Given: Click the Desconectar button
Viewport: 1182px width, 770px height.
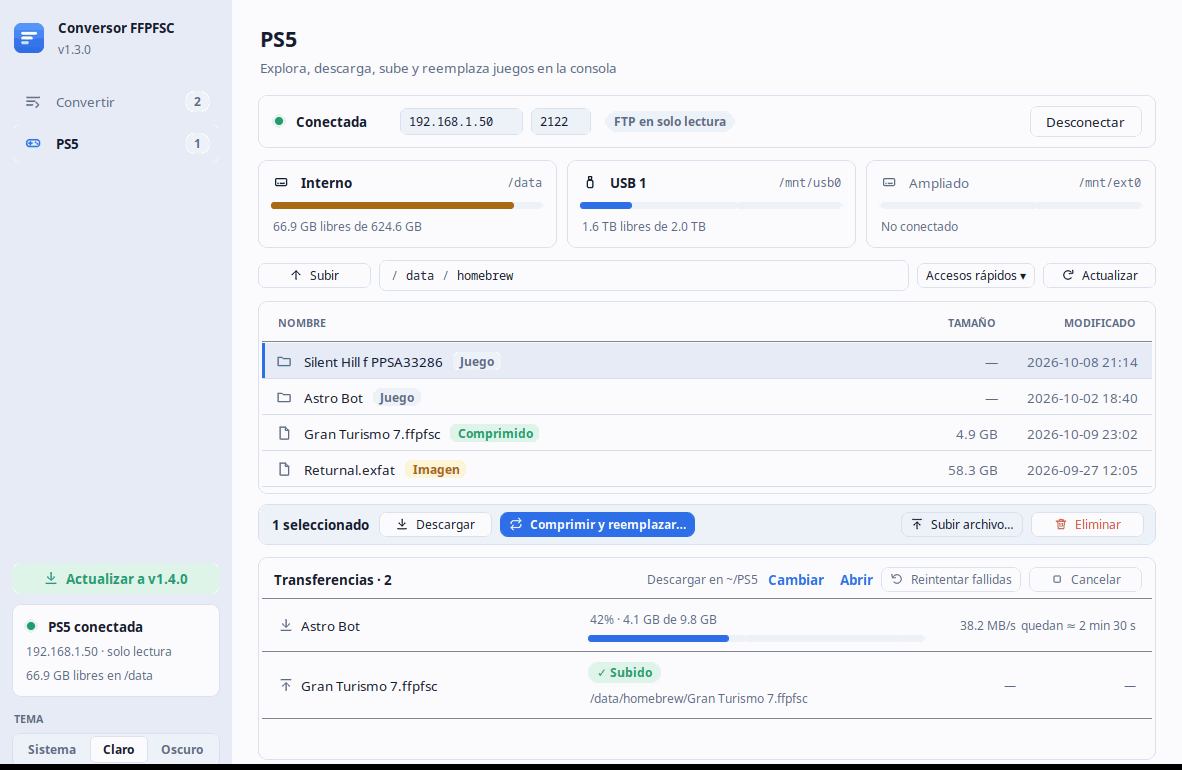Looking at the screenshot, I should pos(1085,122).
